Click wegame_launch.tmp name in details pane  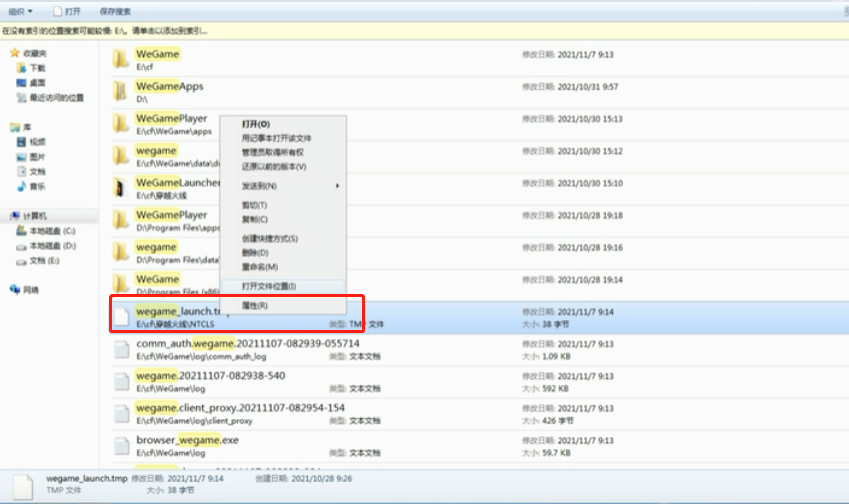[87, 479]
